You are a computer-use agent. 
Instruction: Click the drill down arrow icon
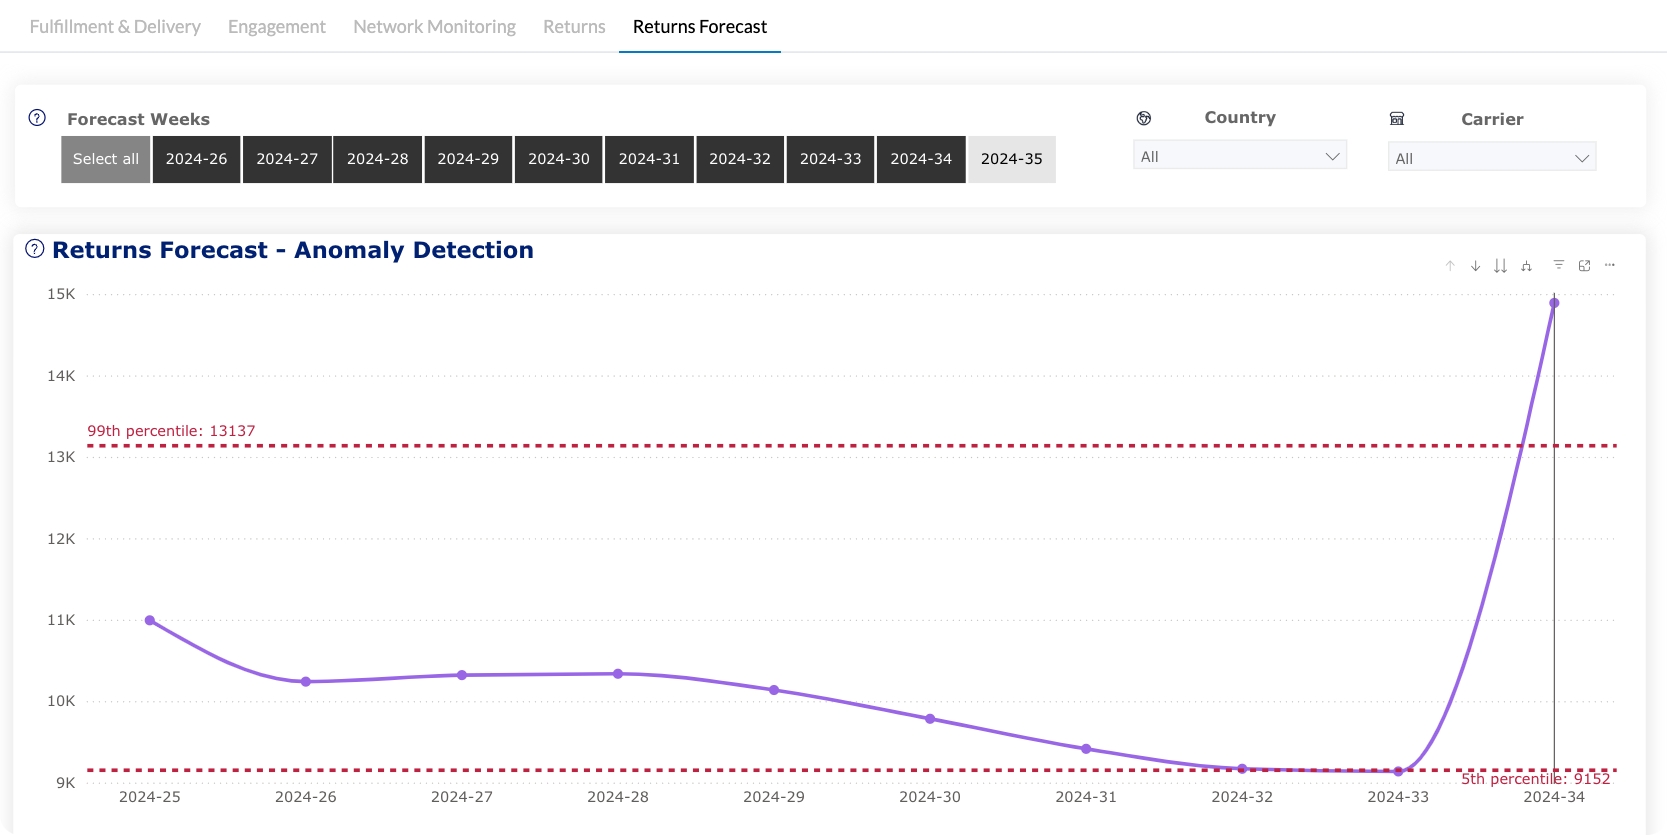tap(1475, 266)
